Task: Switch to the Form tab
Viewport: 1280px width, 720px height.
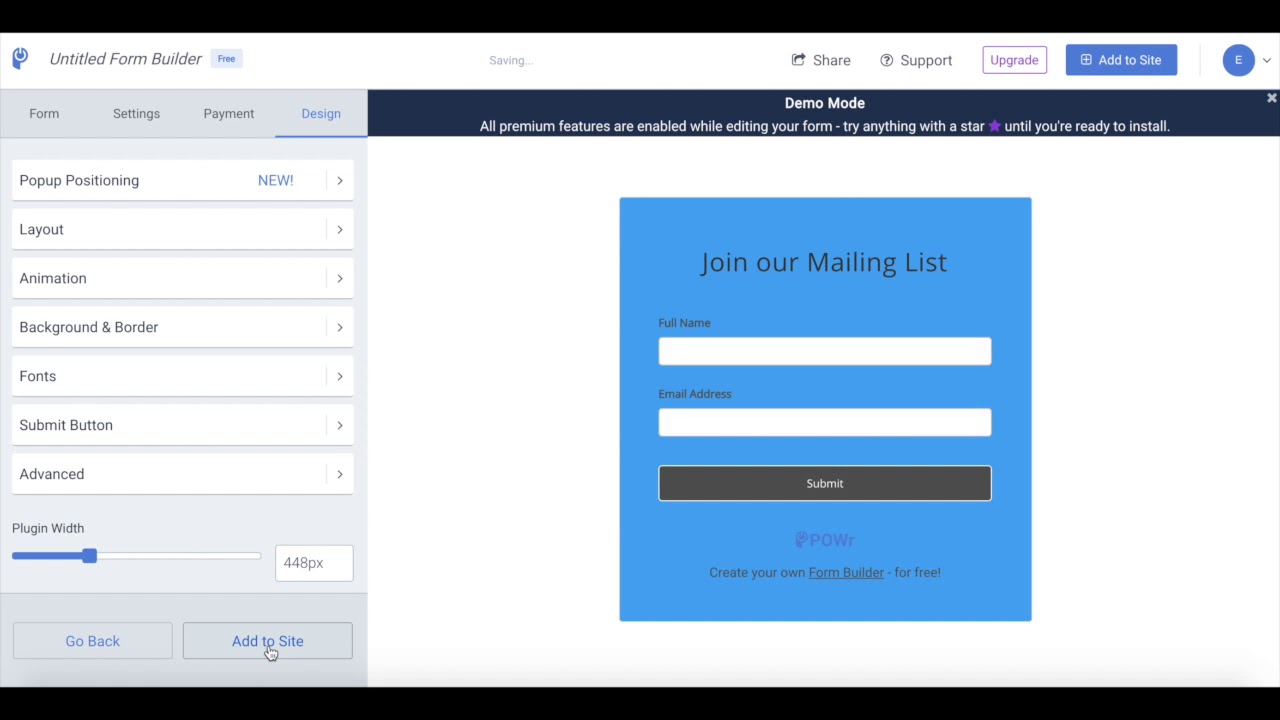Action: click(44, 114)
